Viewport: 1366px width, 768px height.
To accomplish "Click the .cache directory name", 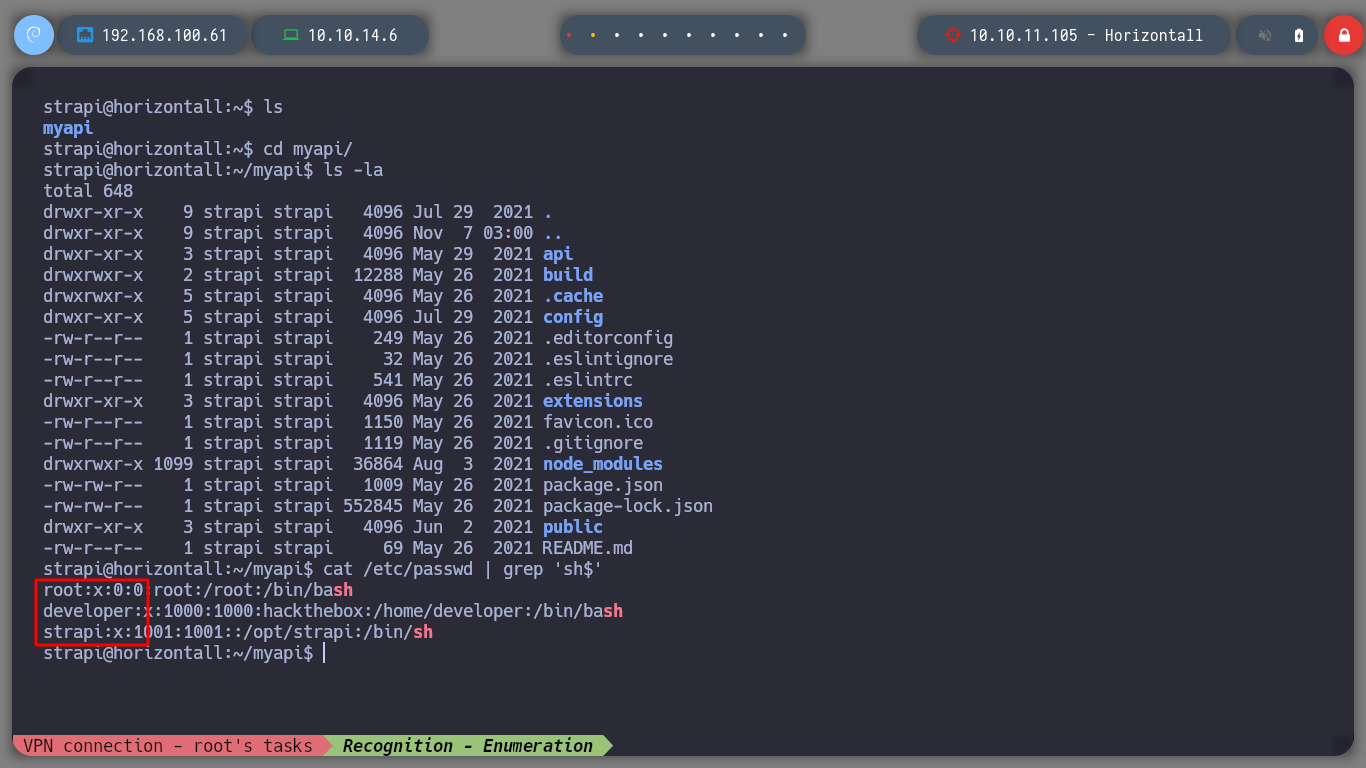I will [x=573, y=296].
